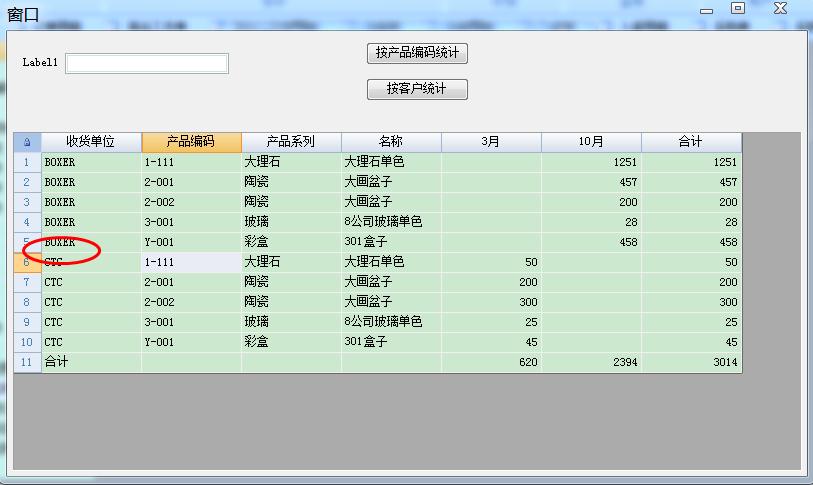Click 大理石 series cell in row 1

pyautogui.click(x=291, y=162)
